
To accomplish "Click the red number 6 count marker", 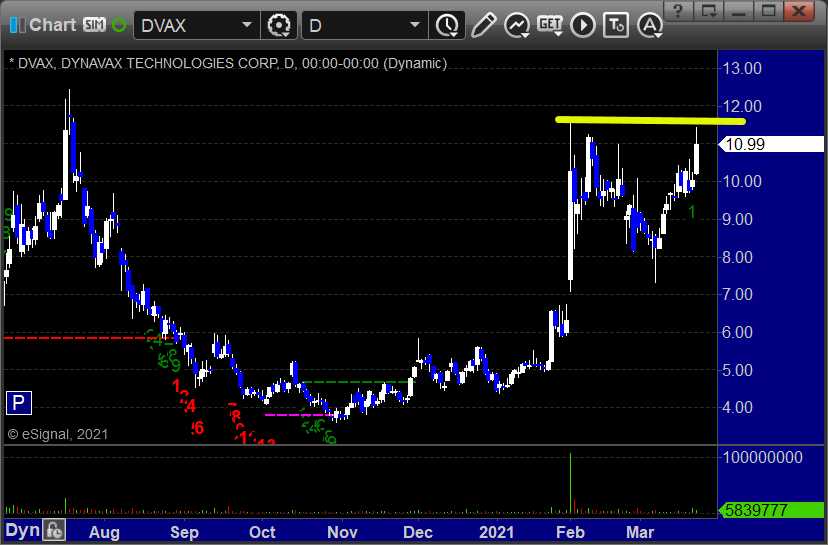I will pos(197,428).
